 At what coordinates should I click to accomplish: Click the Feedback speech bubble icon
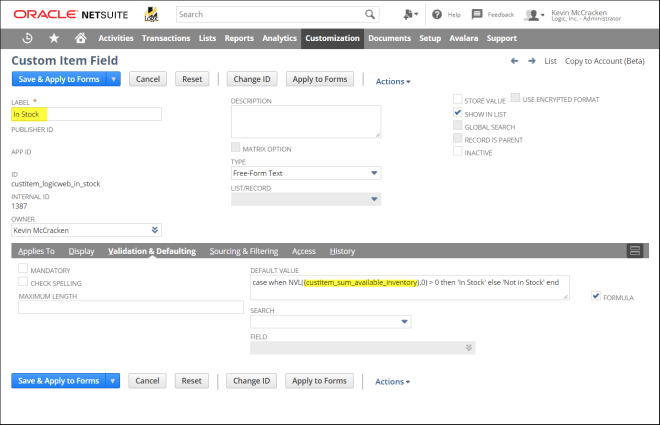coord(476,14)
